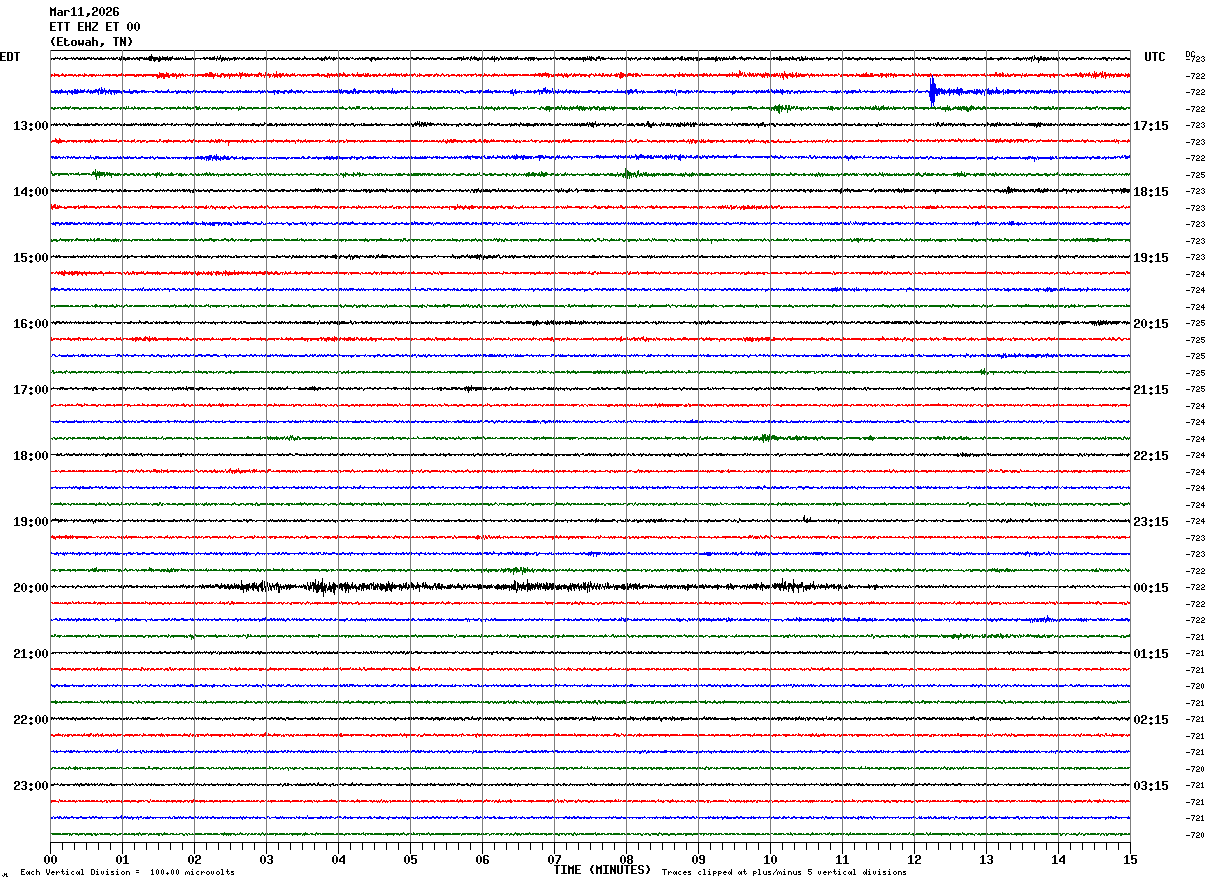Screen dimensions: 1210x886
Task: Click the 20:00 EDT time label
Action: pos(30,588)
